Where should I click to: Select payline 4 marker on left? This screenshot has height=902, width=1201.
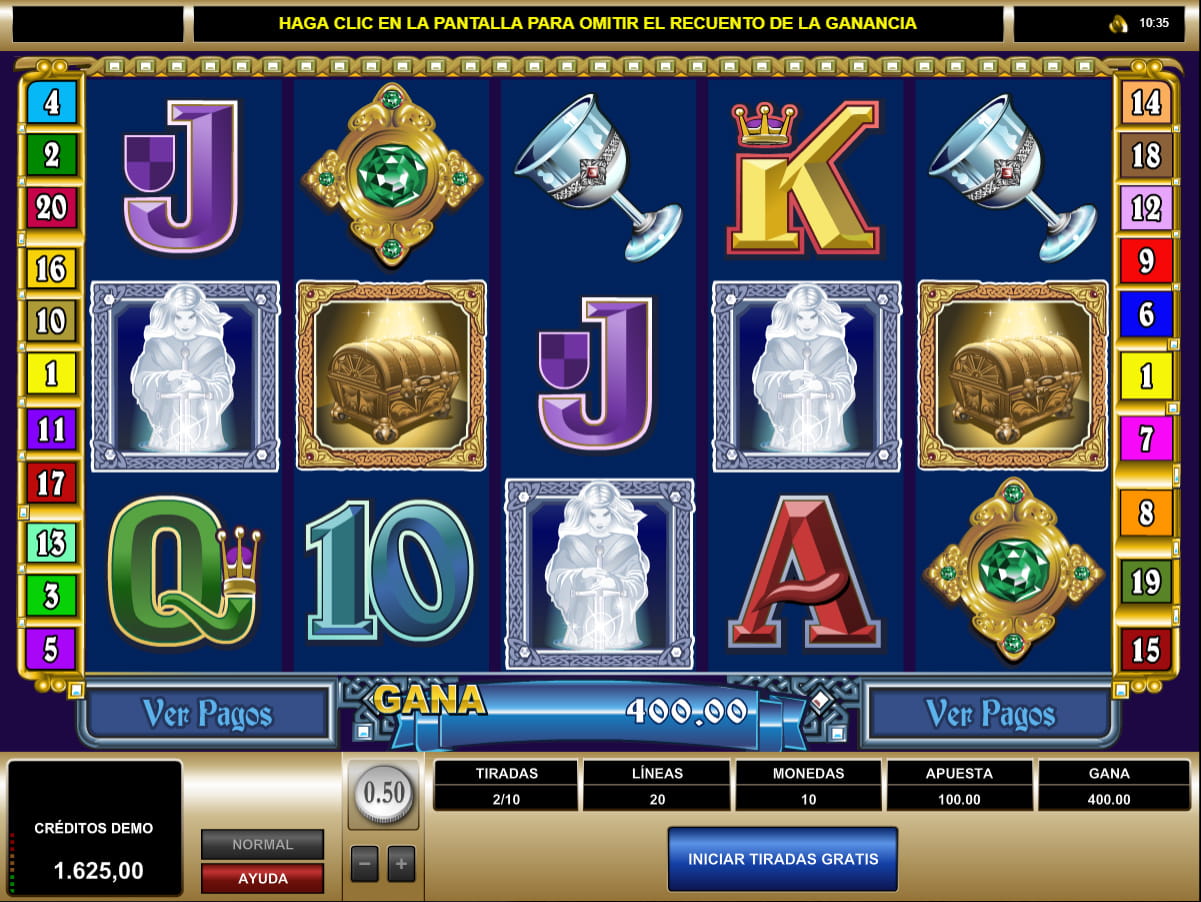point(52,102)
